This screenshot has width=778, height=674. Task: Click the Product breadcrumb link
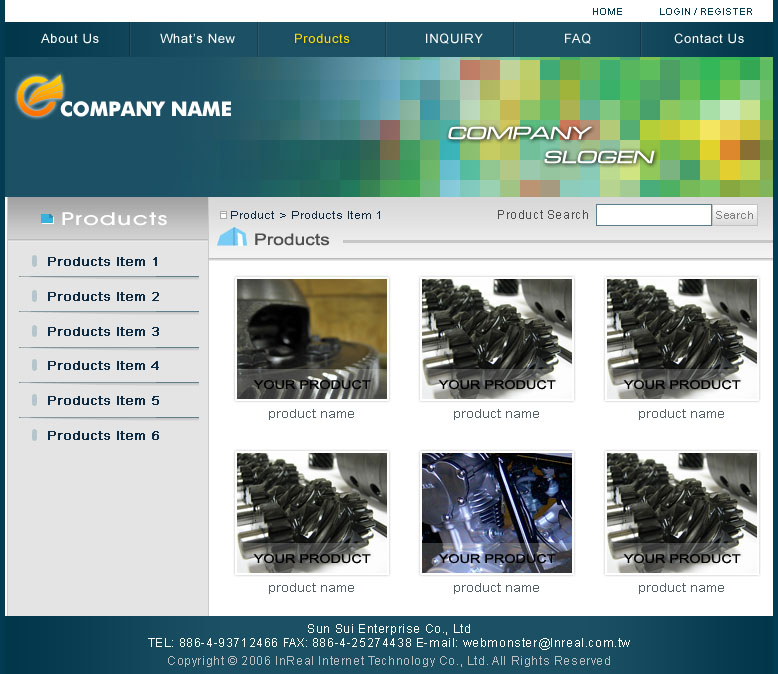coord(252,216)
